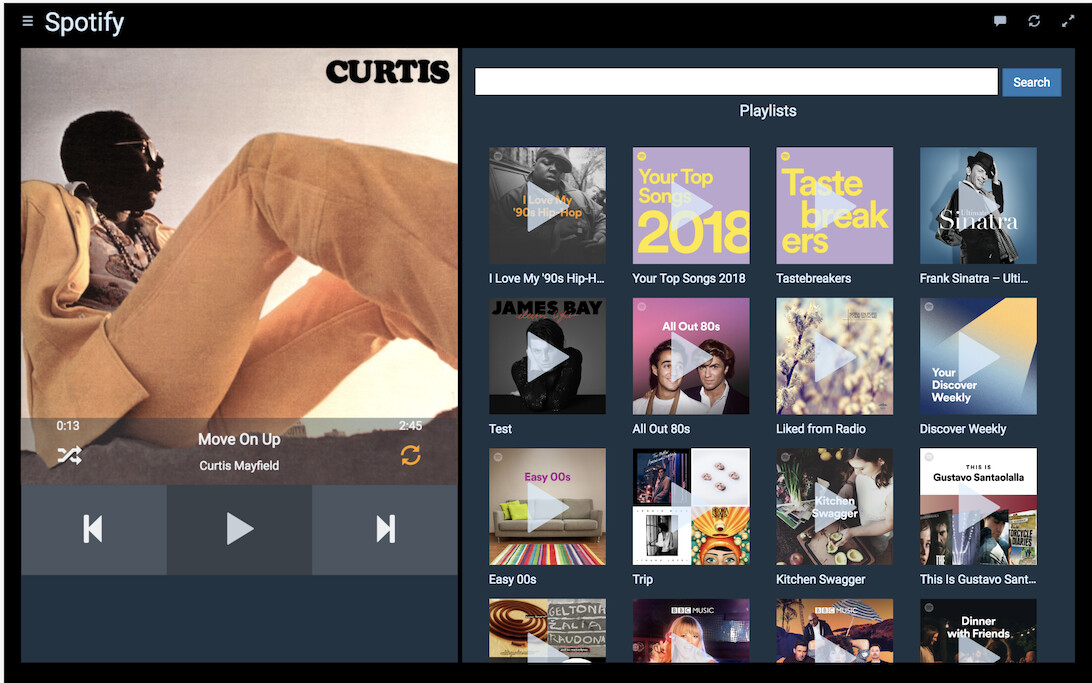Click the 'Move On Up' song title

239,439
